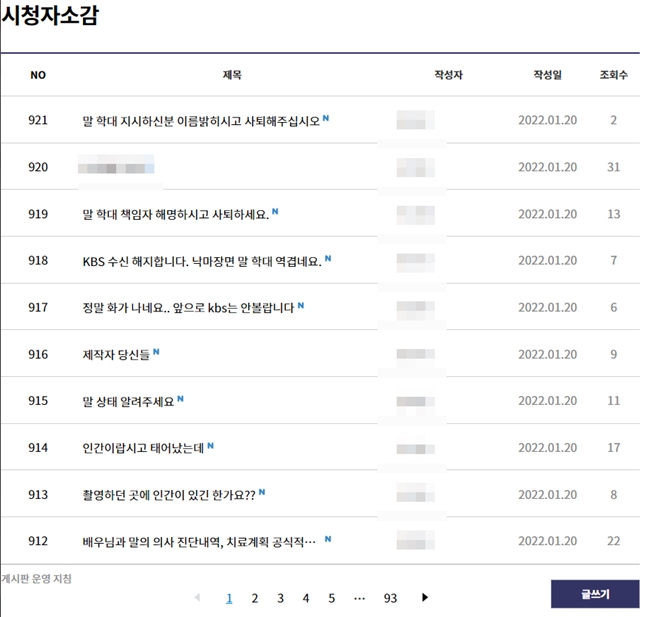Click the N badge beside post 916 title
Screen dimensions: 658x617
click(156, 352)
